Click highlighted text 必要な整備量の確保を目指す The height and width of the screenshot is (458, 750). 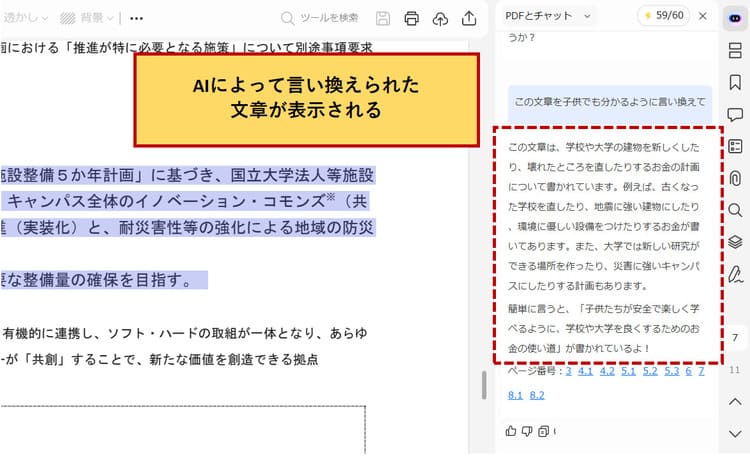(104, 280)
